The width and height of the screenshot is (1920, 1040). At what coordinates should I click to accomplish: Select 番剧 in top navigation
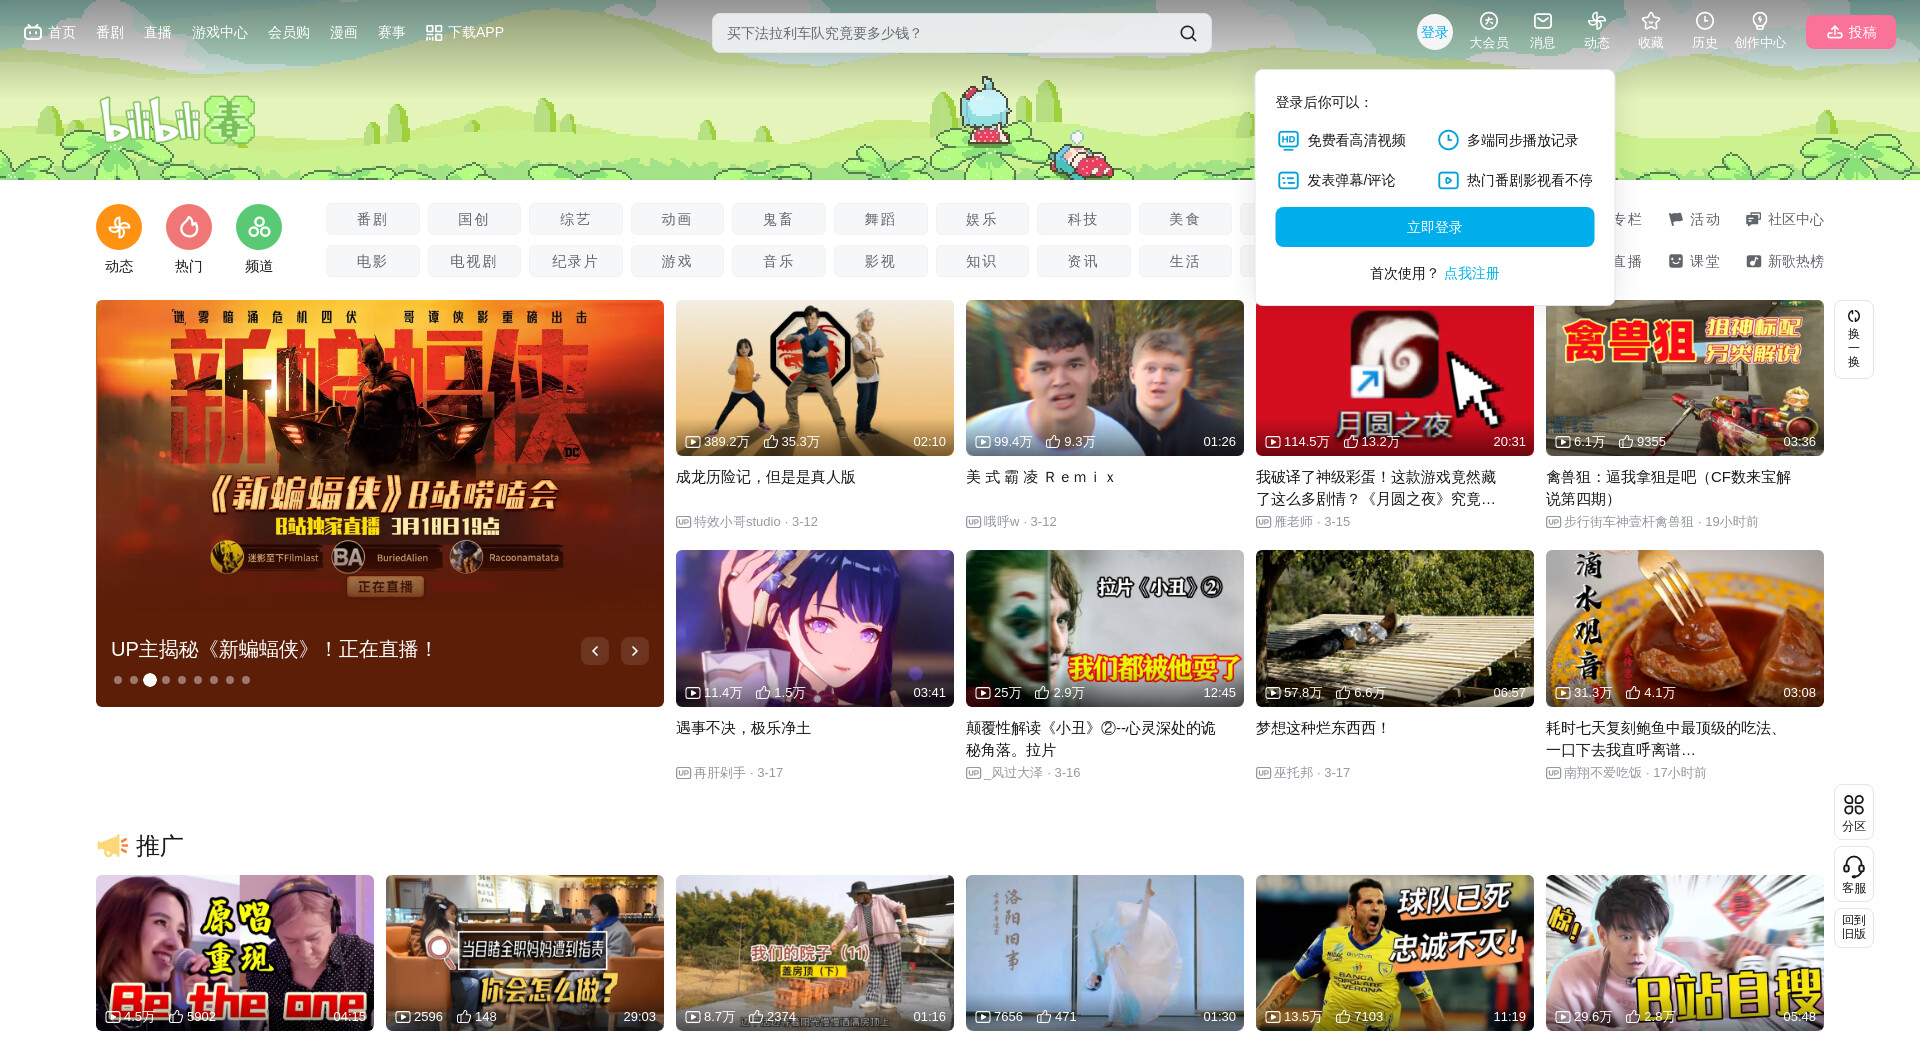click(110, 32)
